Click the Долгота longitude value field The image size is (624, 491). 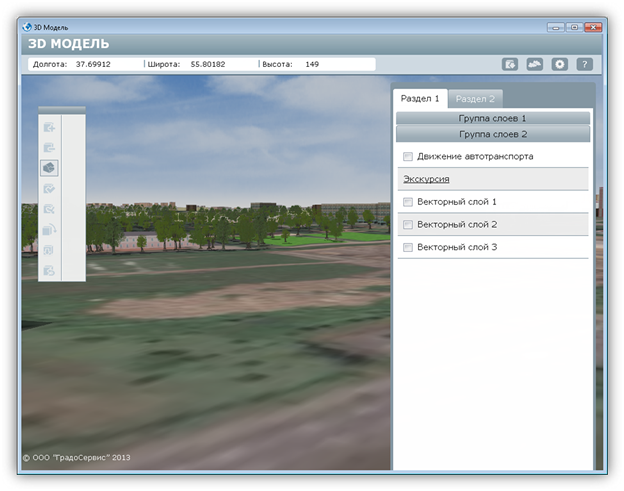coord(93,64)
